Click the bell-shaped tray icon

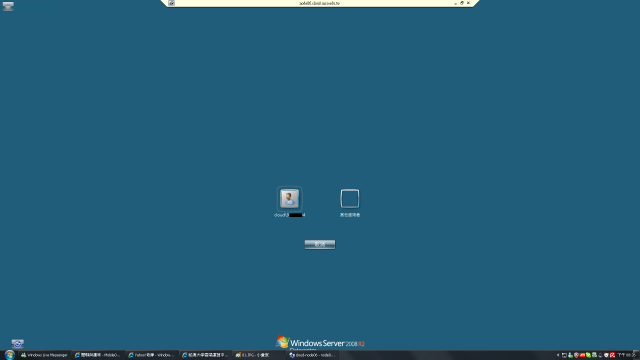pos(600,355)
